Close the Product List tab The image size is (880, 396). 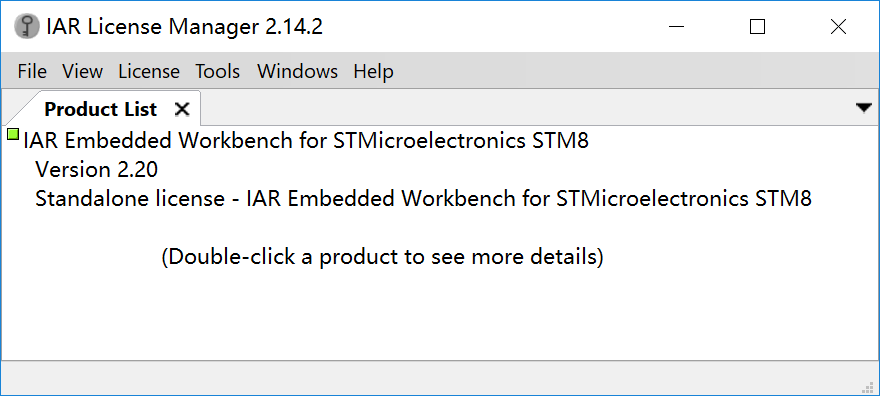pos(182,109)
